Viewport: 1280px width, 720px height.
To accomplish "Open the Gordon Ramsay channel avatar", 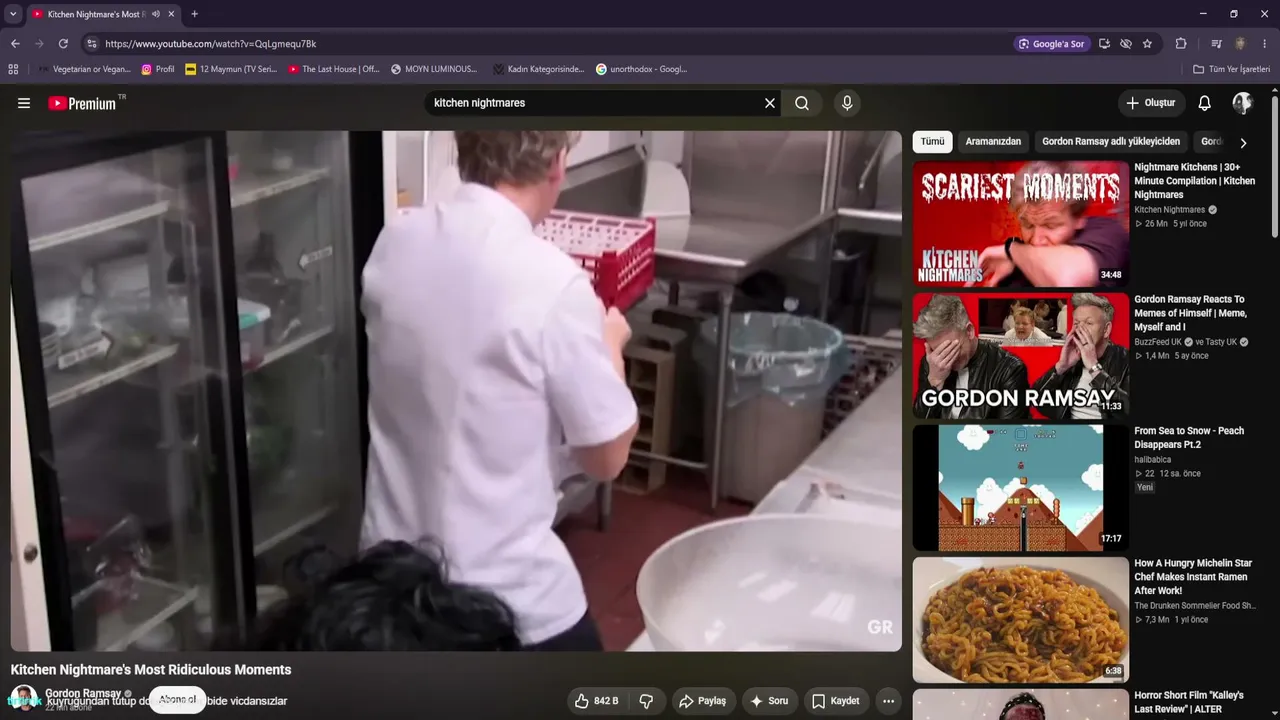I will click(24, 699).
